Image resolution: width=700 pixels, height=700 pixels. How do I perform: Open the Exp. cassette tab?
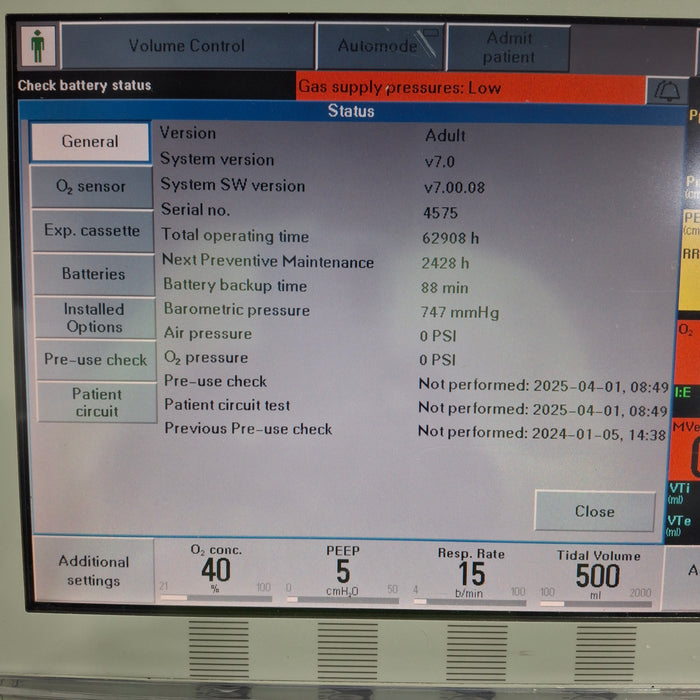tap(92, 231)
